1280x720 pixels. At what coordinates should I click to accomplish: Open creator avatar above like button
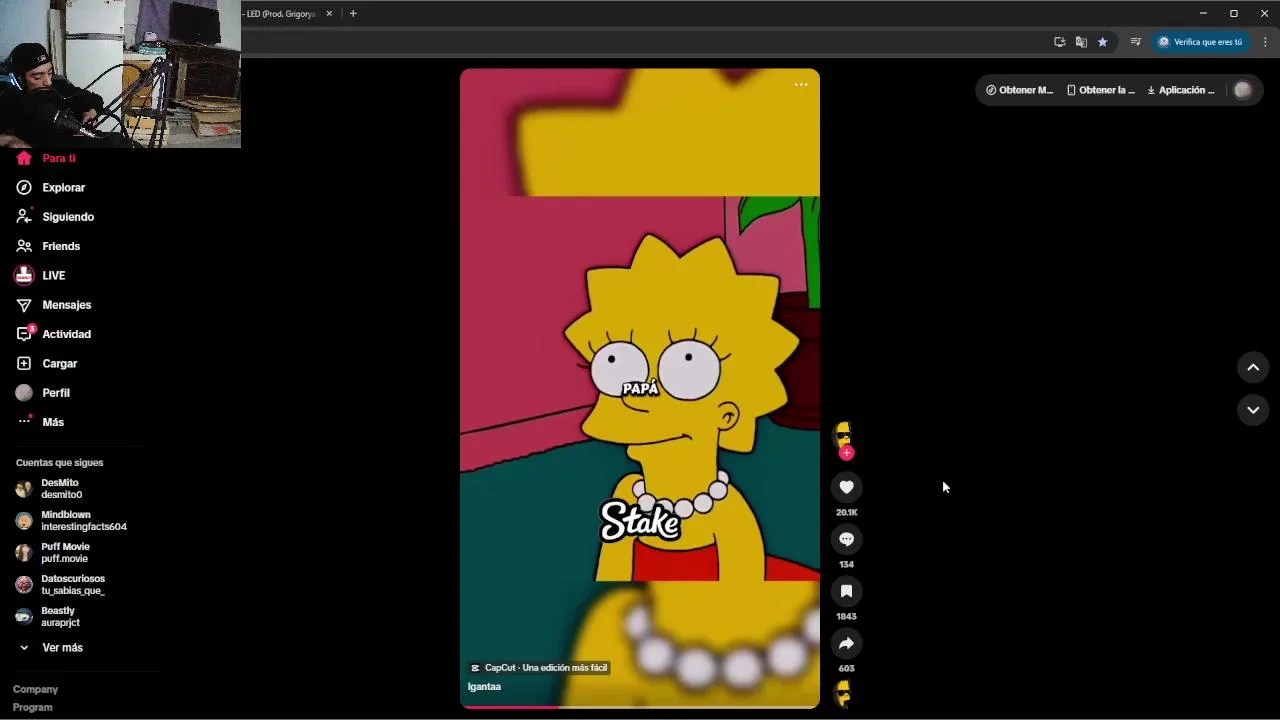843,434
